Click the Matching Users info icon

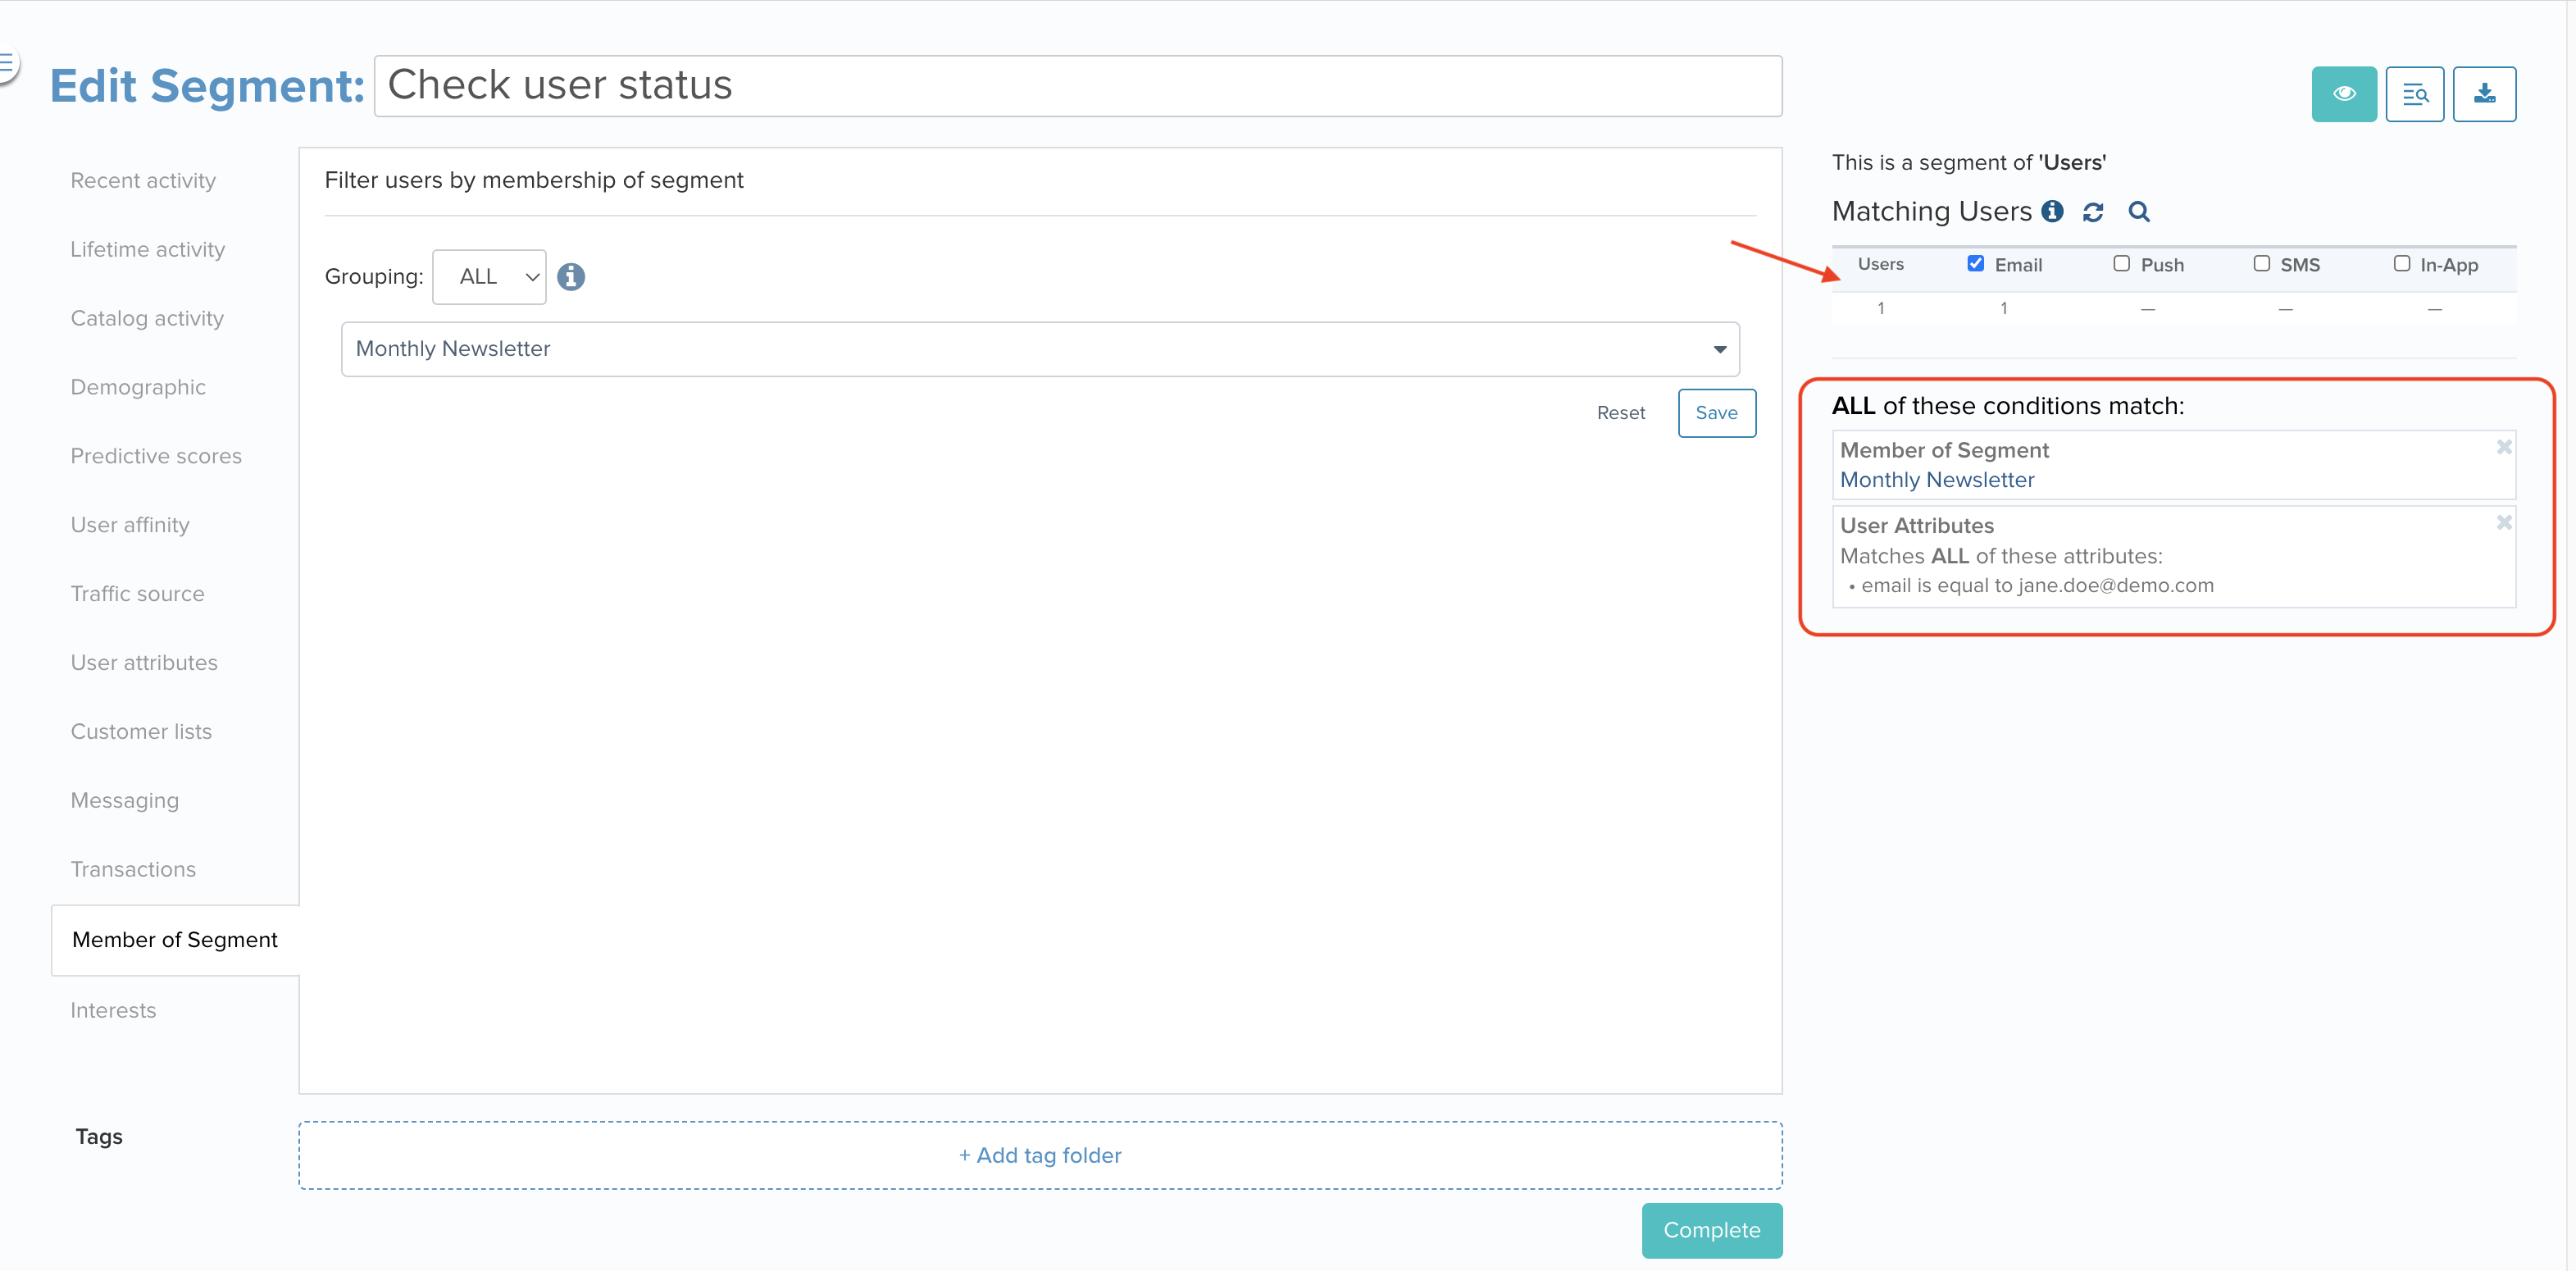click(2053, 211)
